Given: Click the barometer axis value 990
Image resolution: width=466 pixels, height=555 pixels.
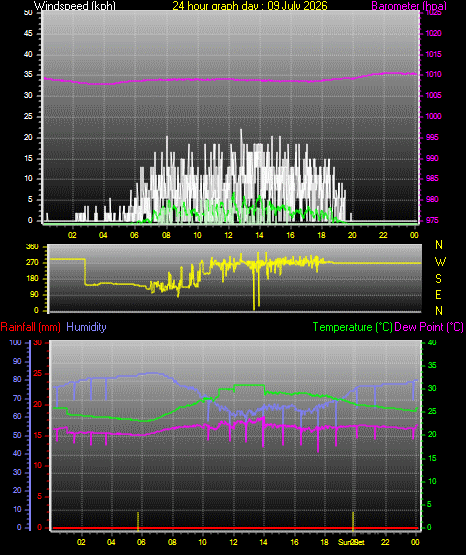Looking at the screenshot, I should point(432,158).
